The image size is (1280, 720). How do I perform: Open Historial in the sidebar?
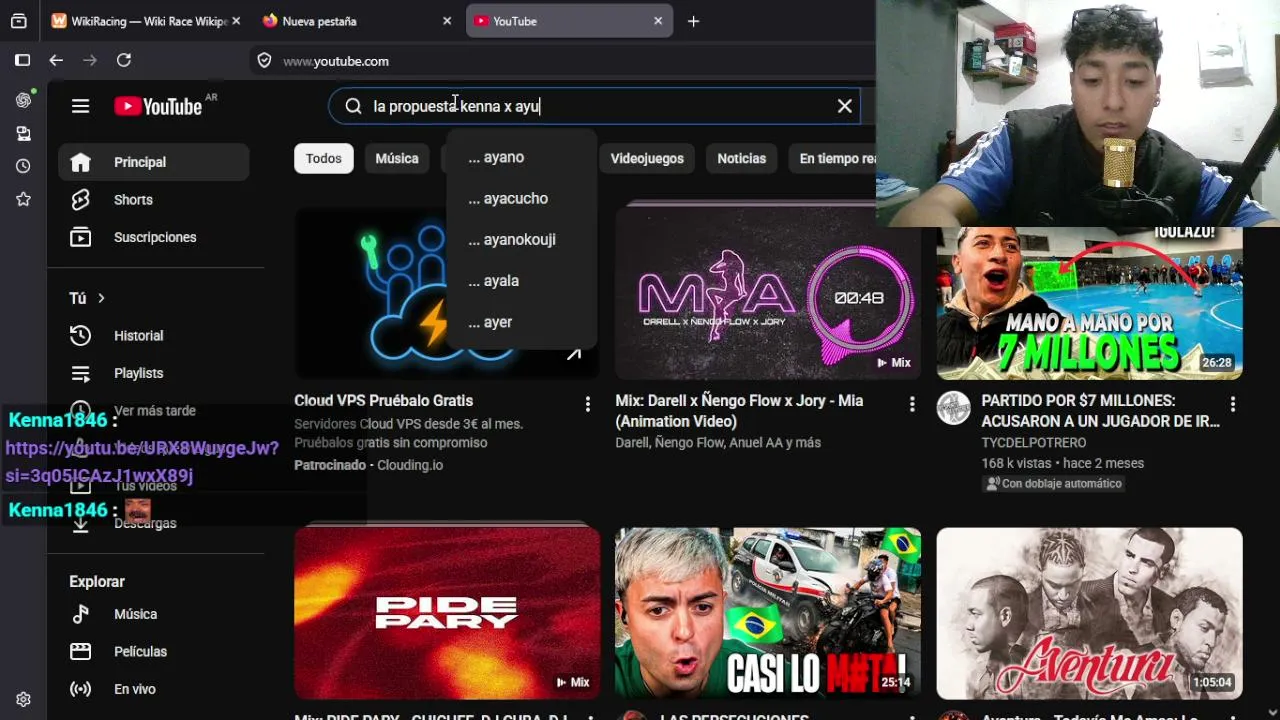coord(153,336)
